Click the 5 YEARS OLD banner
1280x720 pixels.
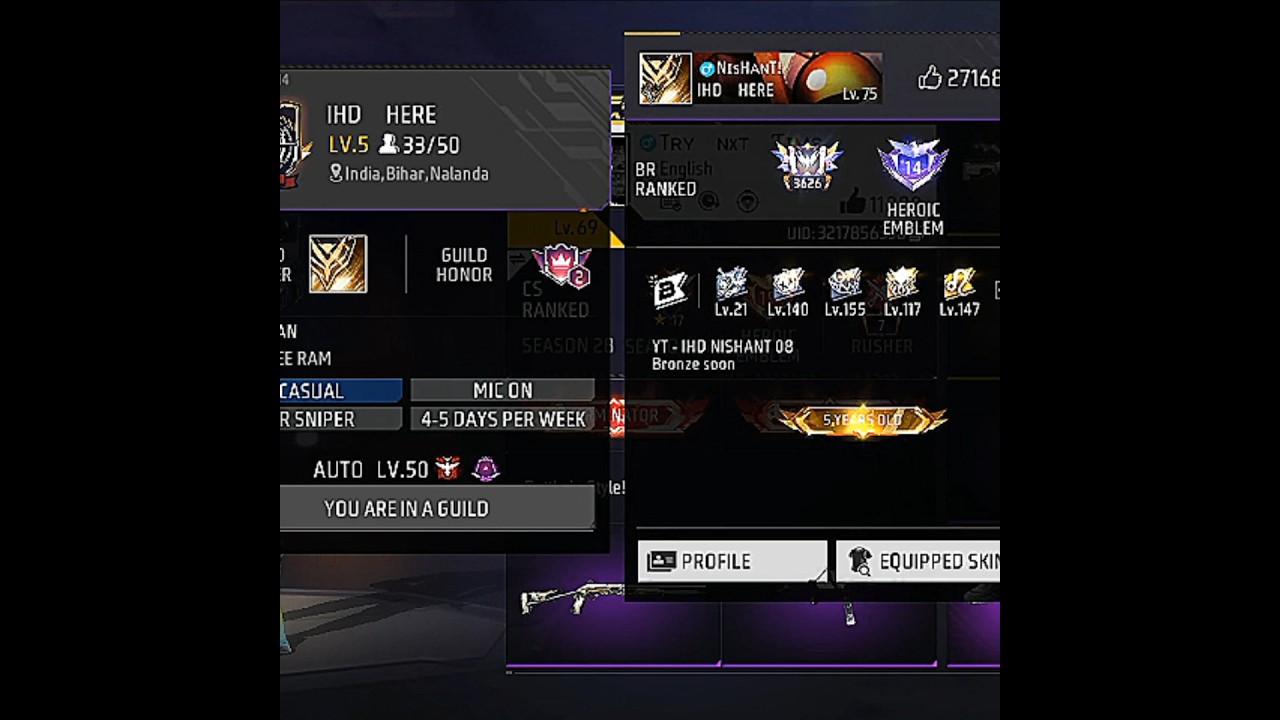[861, 420]
